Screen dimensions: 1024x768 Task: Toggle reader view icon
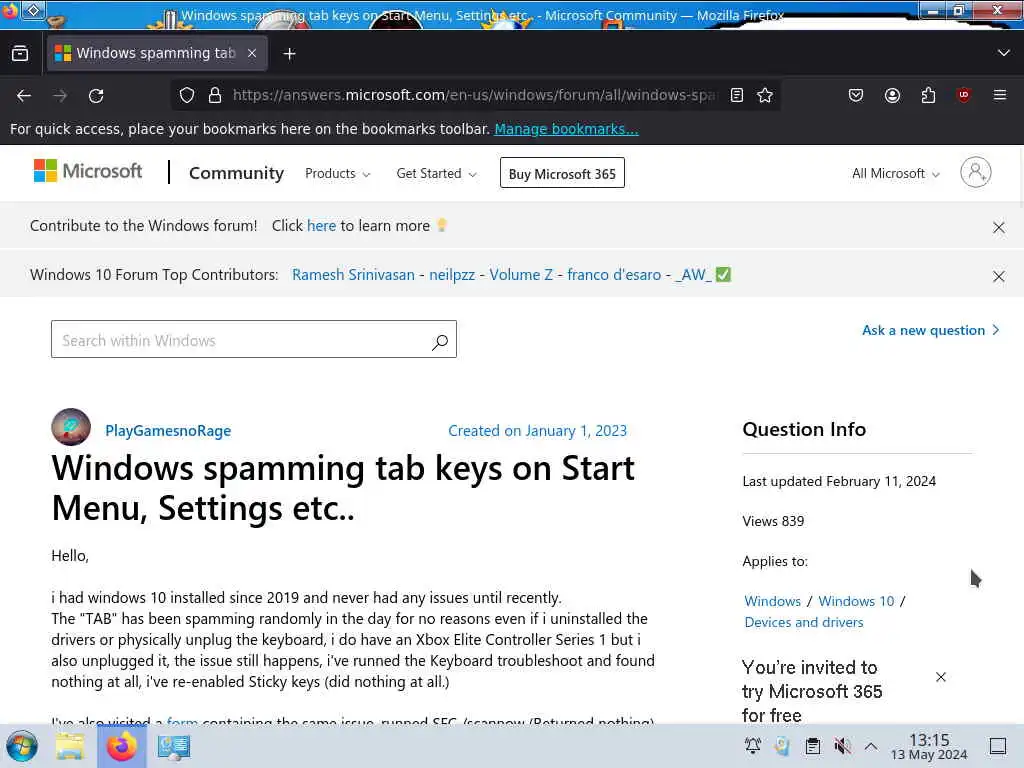click(737, 95)
